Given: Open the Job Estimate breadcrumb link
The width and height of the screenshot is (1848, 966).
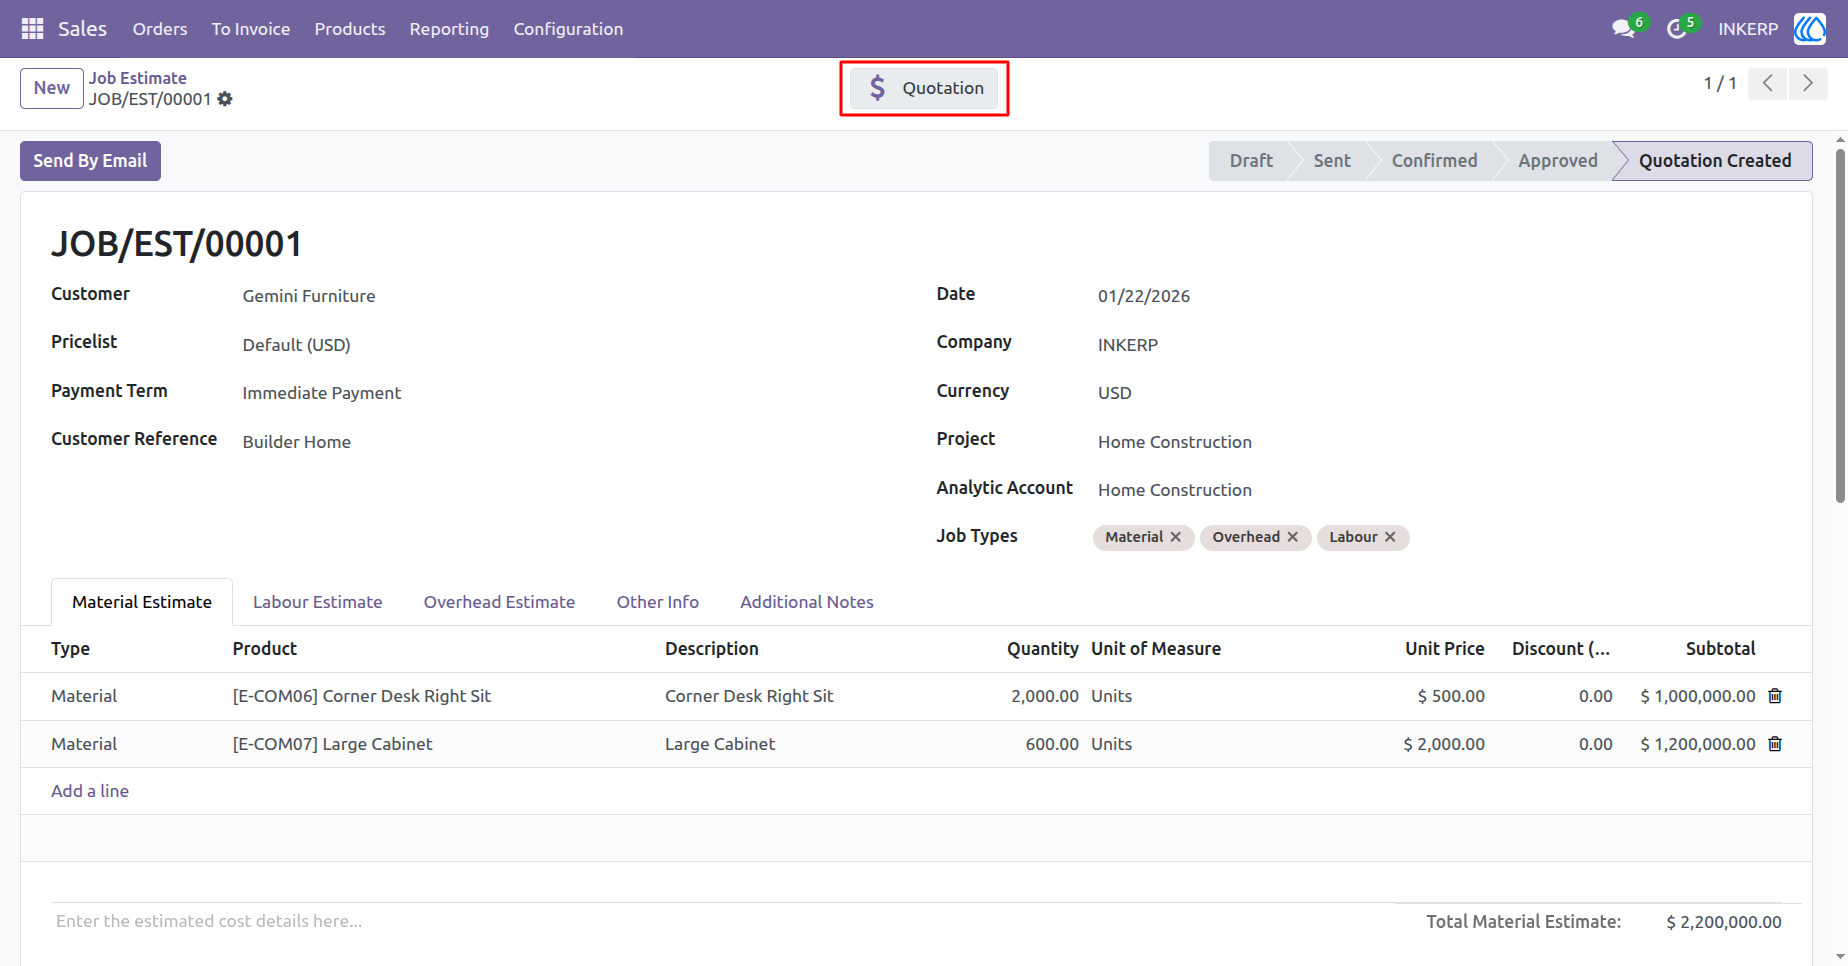Looking at the screenshot, I should point(138,78).
